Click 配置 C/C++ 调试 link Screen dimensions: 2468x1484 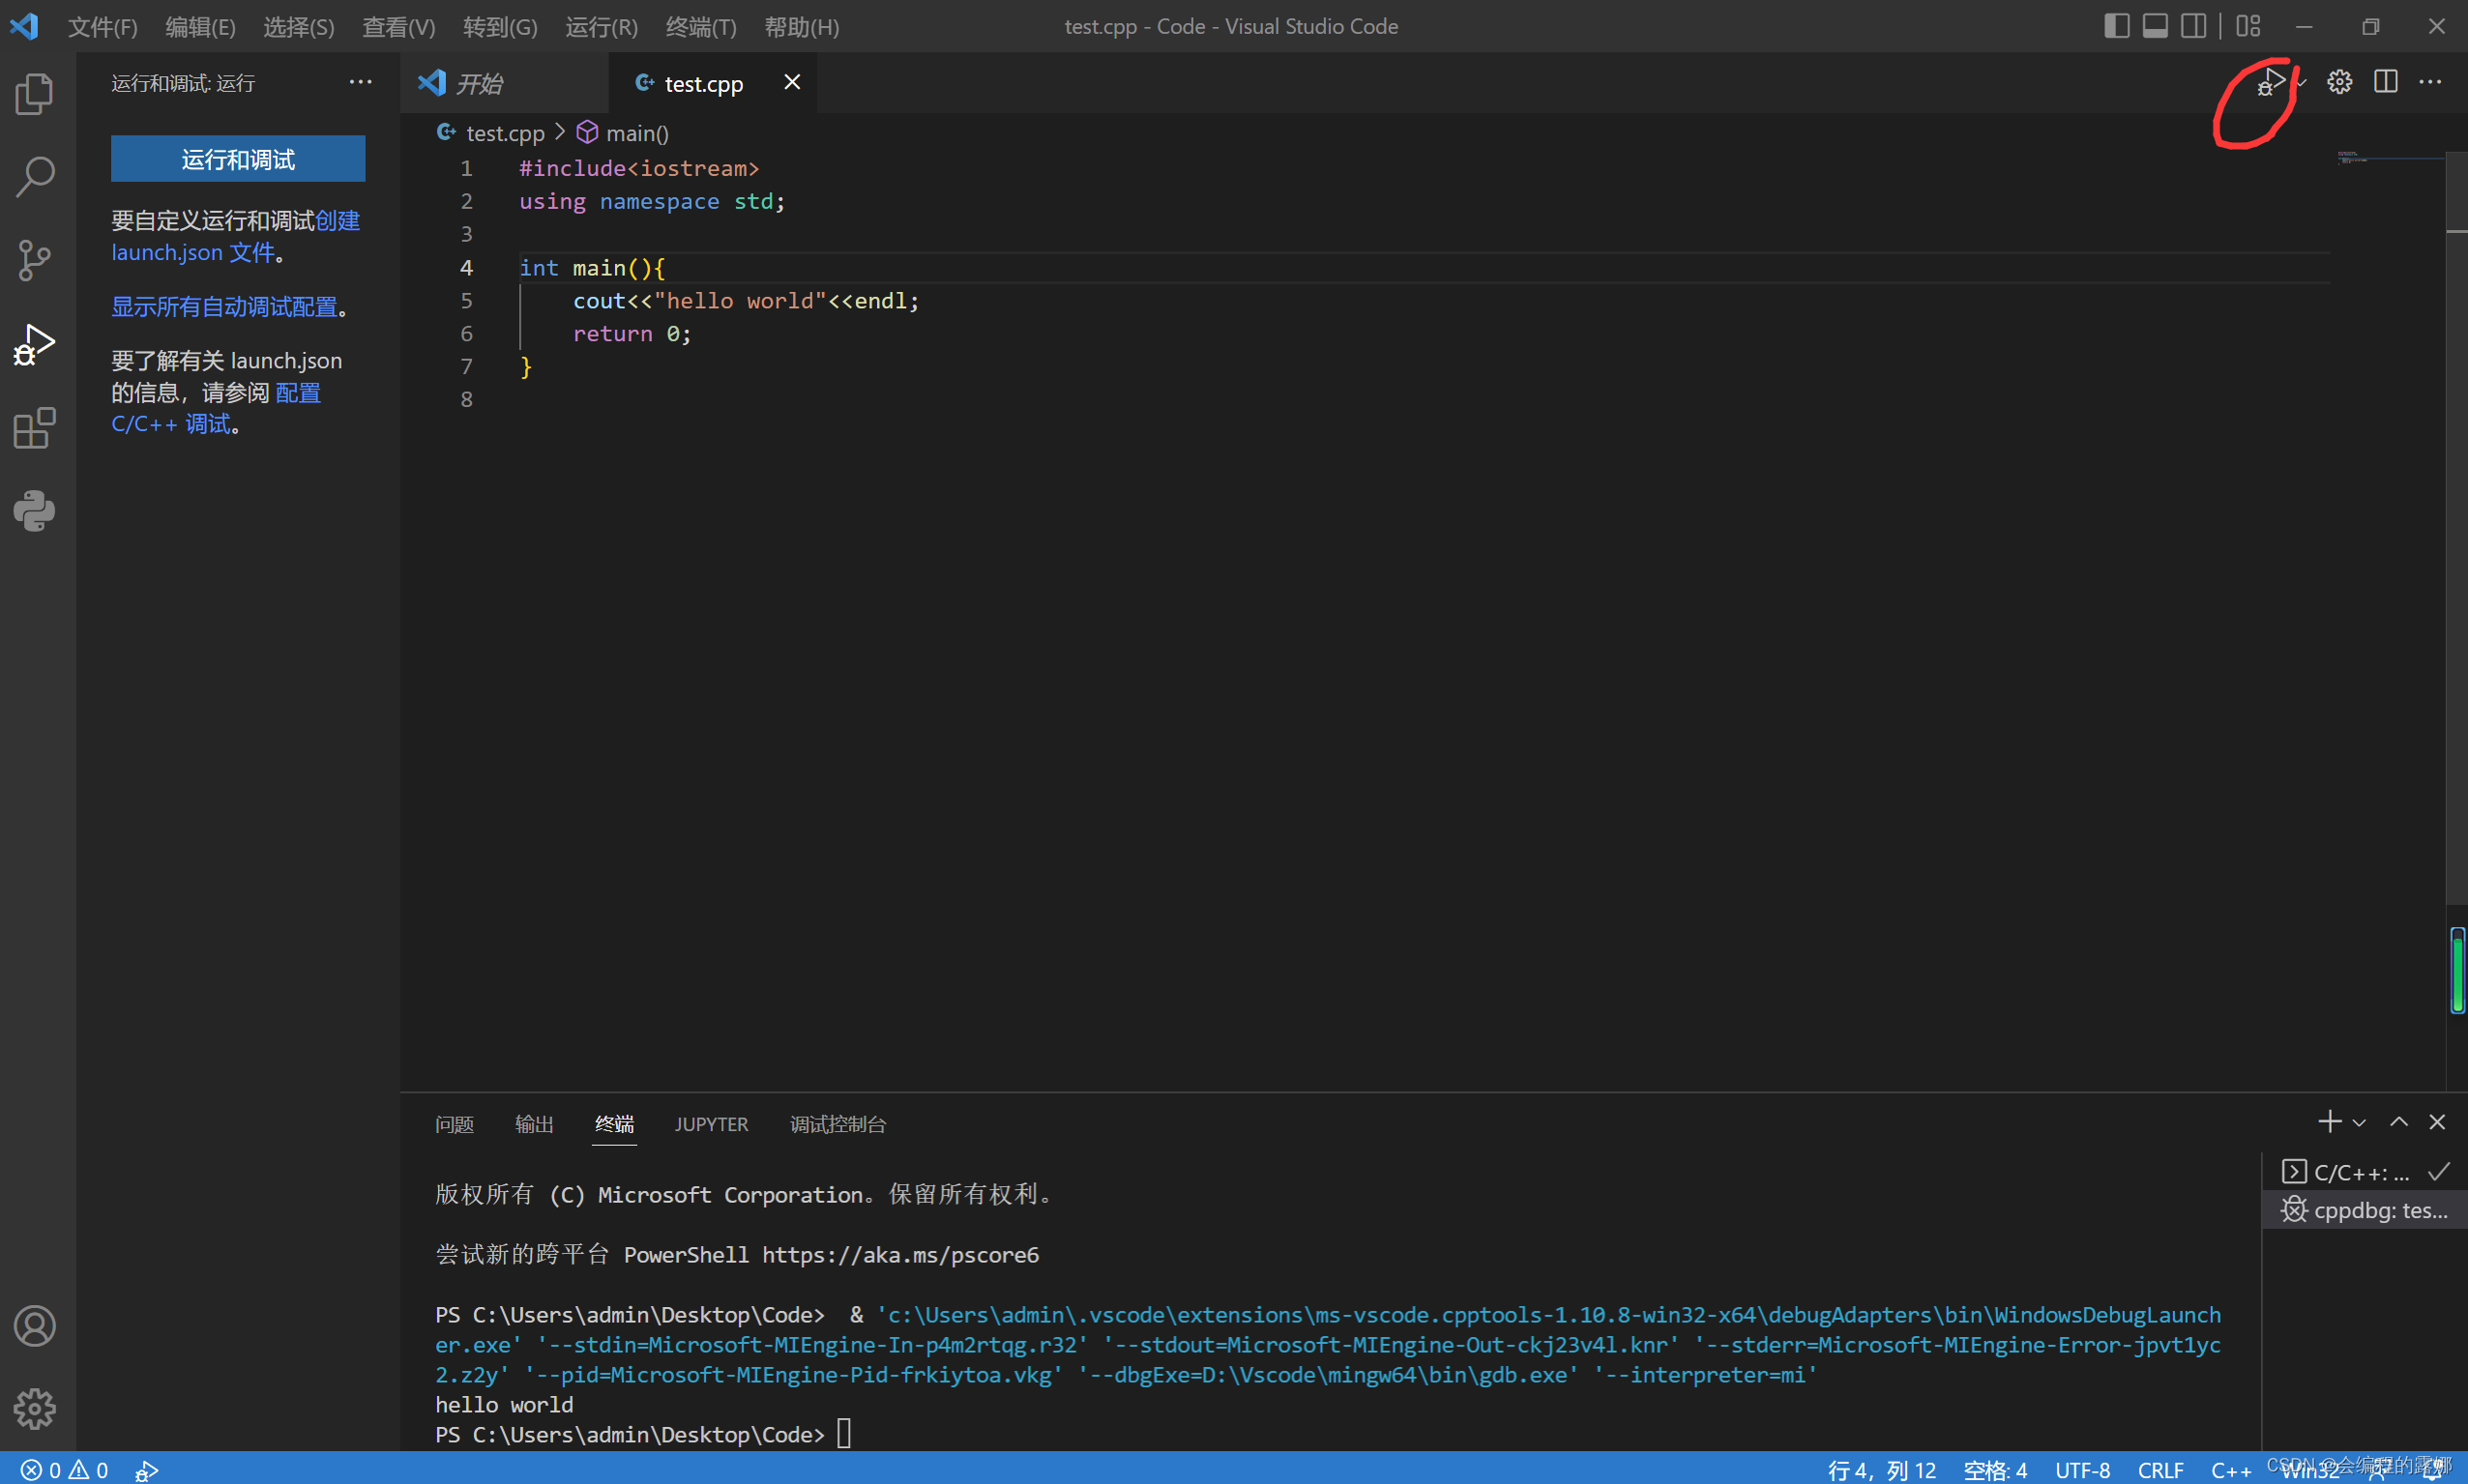pos(216,408)
